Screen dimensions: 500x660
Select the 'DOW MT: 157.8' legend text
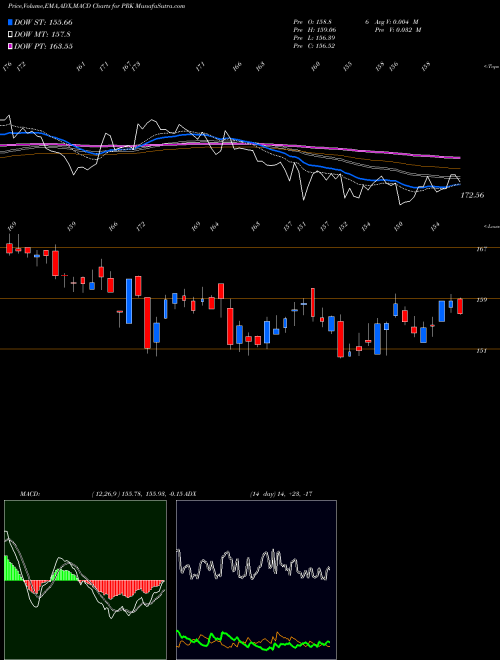pyautogui.click(x=42, y=35)
